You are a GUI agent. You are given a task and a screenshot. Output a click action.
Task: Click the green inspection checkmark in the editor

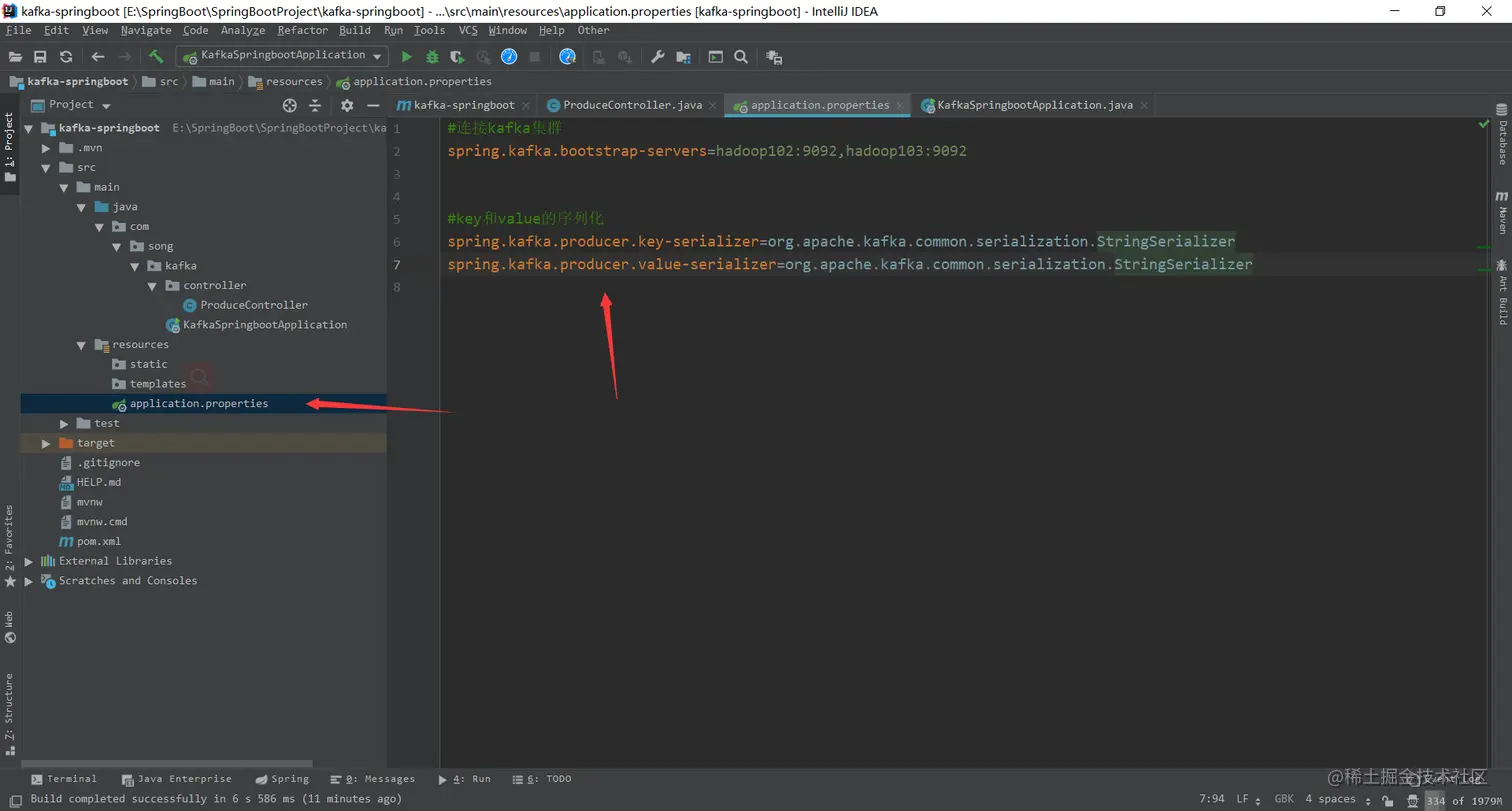(x=1484, y=125)
